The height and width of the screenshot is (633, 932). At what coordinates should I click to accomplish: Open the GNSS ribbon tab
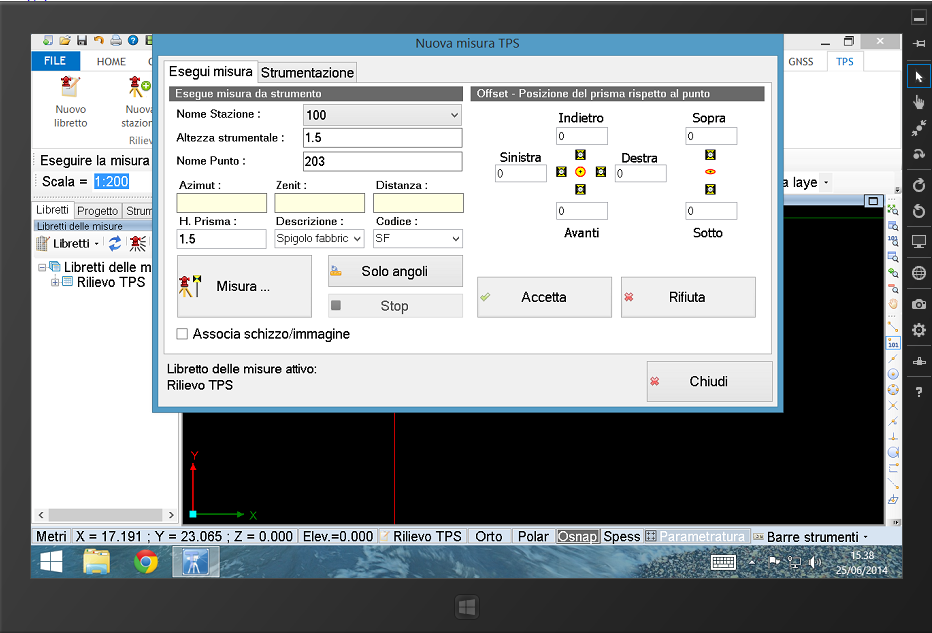[x=801, y=61]
